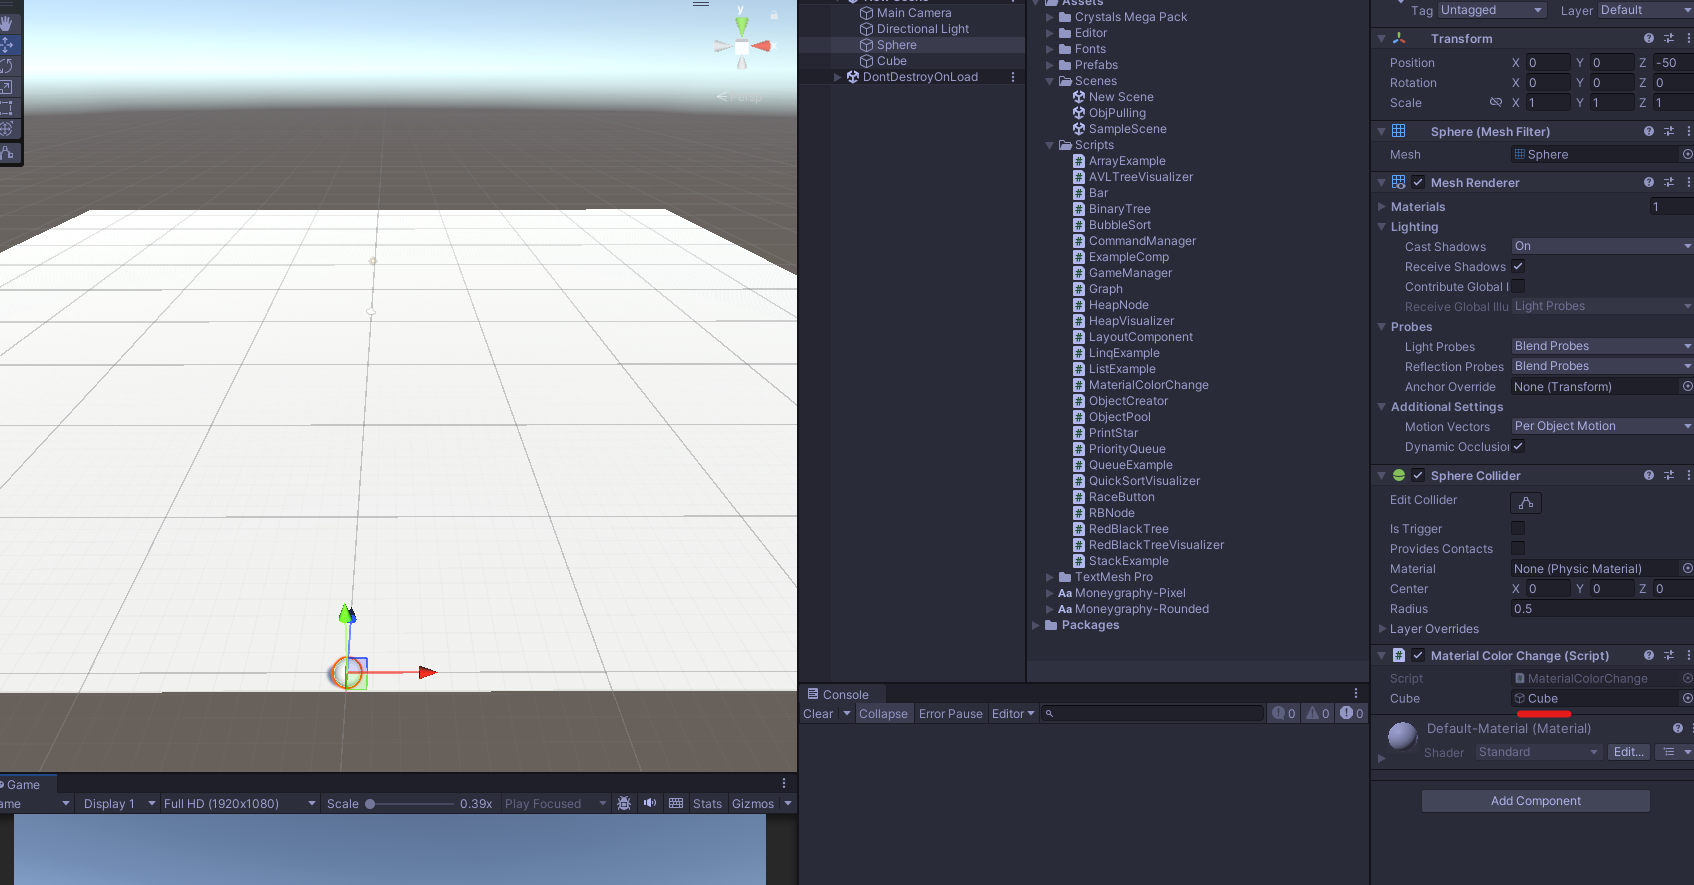Viewport: 1694px width, 885px height.
Task: Toggle the Game view shortcuts keyboard icon
Action: tap(676, 803)
